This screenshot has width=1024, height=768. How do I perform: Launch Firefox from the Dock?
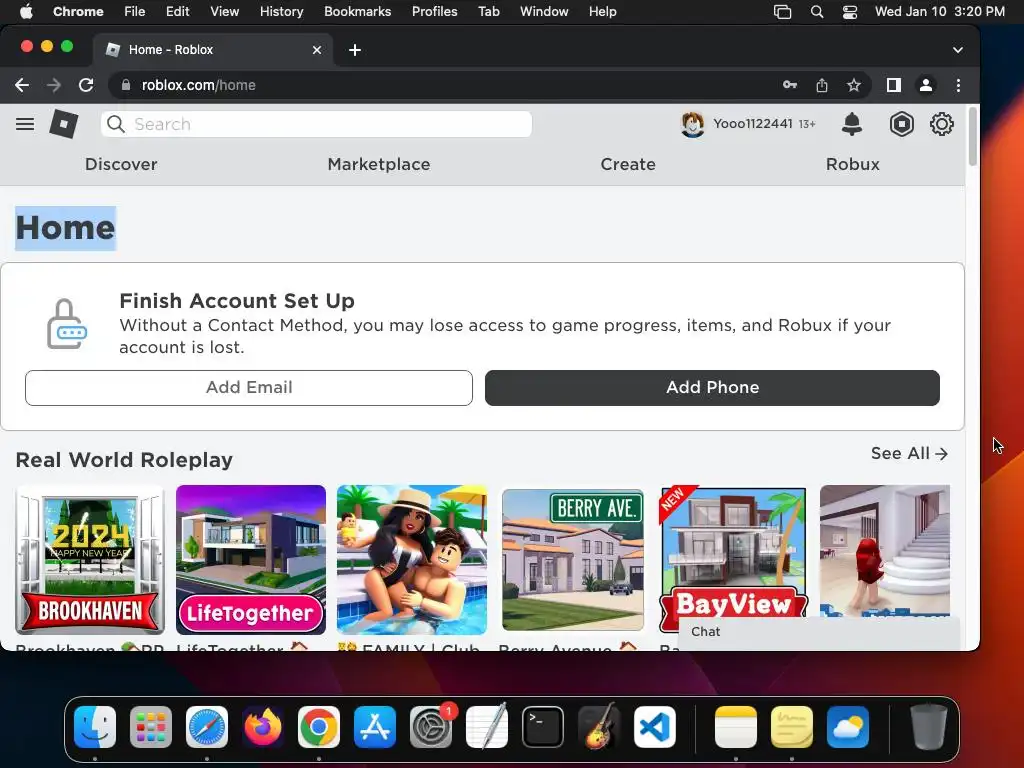click(263, 727)
